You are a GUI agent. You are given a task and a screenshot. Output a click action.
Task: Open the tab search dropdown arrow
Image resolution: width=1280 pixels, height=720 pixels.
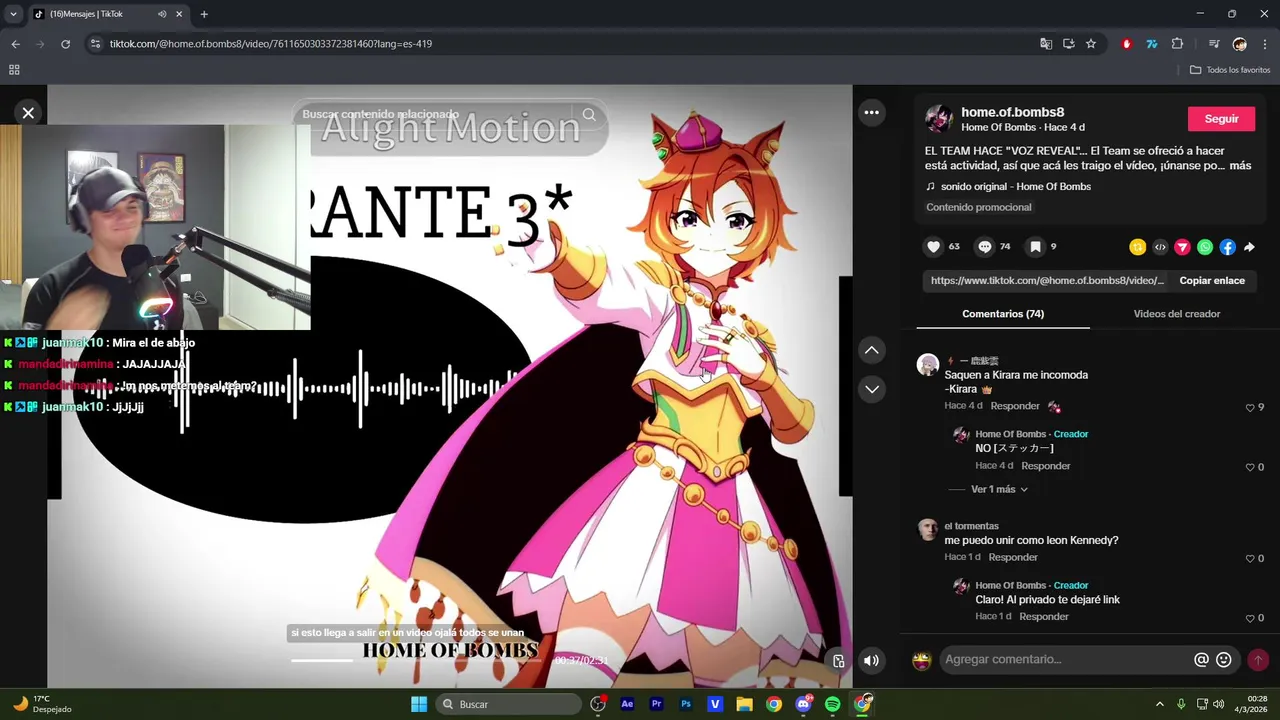point(13,14)
